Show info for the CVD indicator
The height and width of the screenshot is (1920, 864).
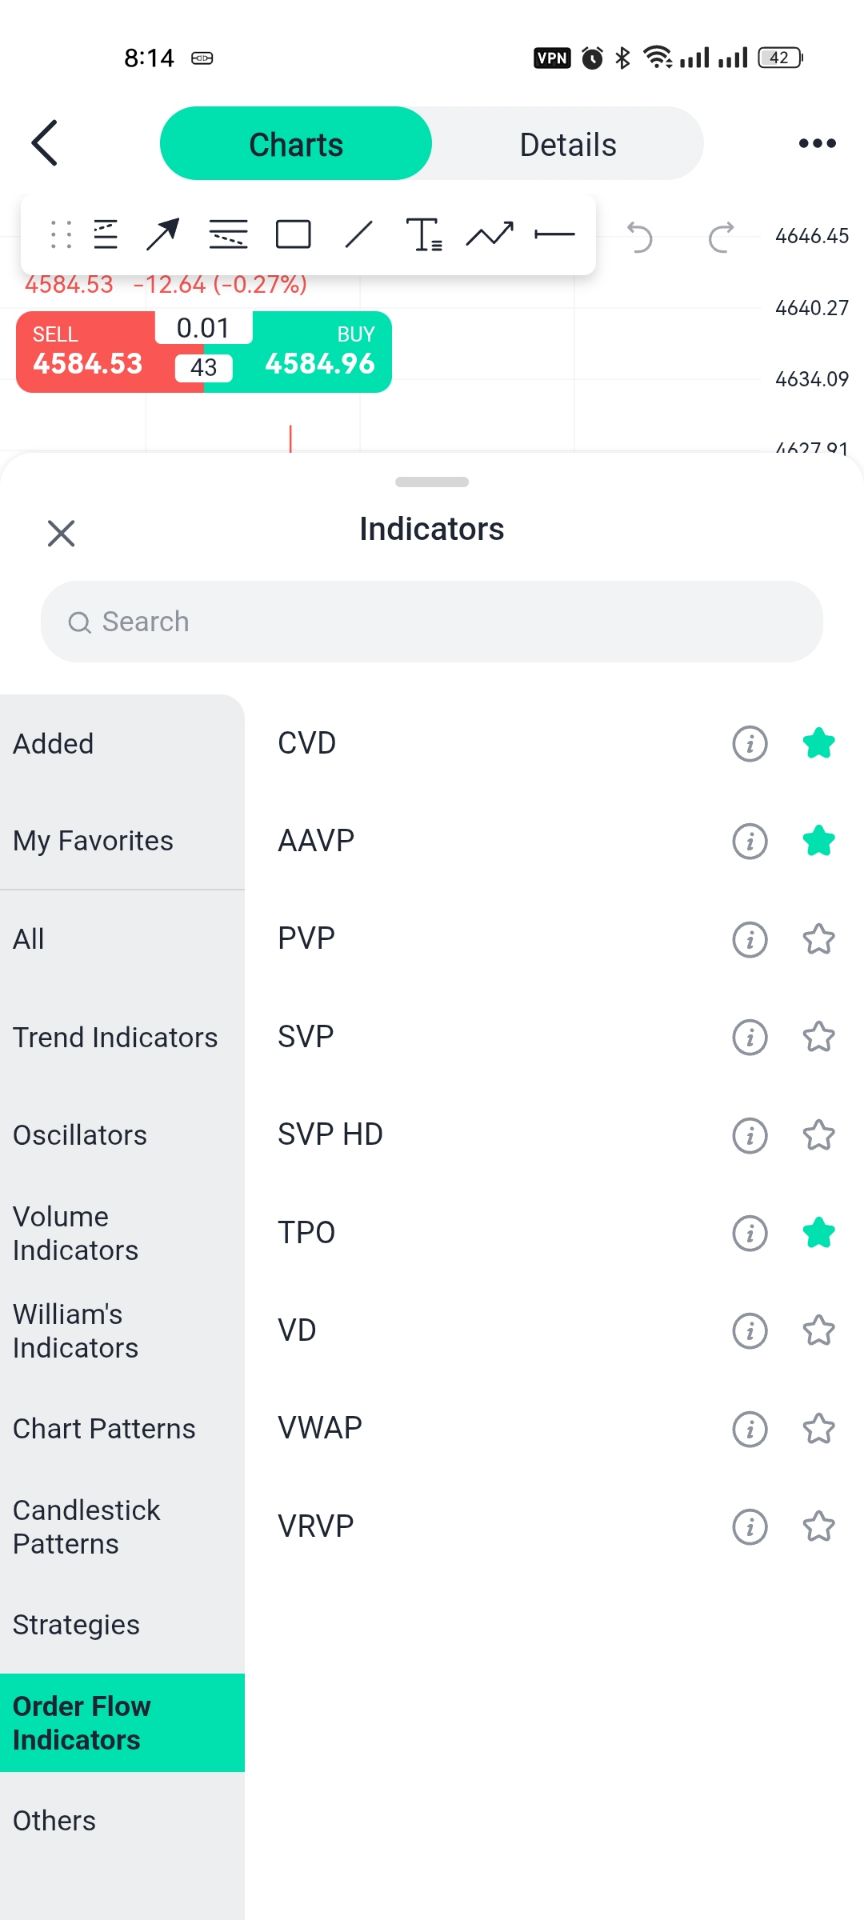pyautogui.click(x=750, y=744)
